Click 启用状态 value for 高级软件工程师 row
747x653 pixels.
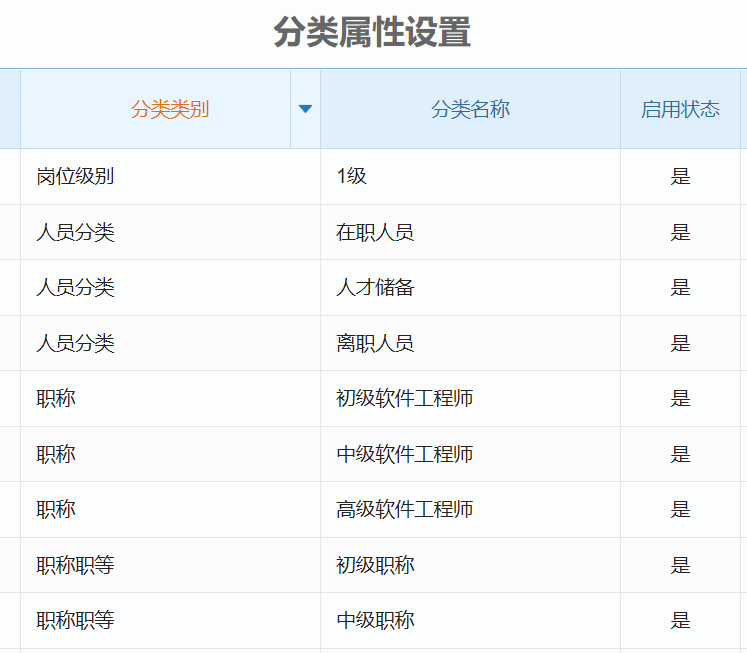(x=680, y=510)
